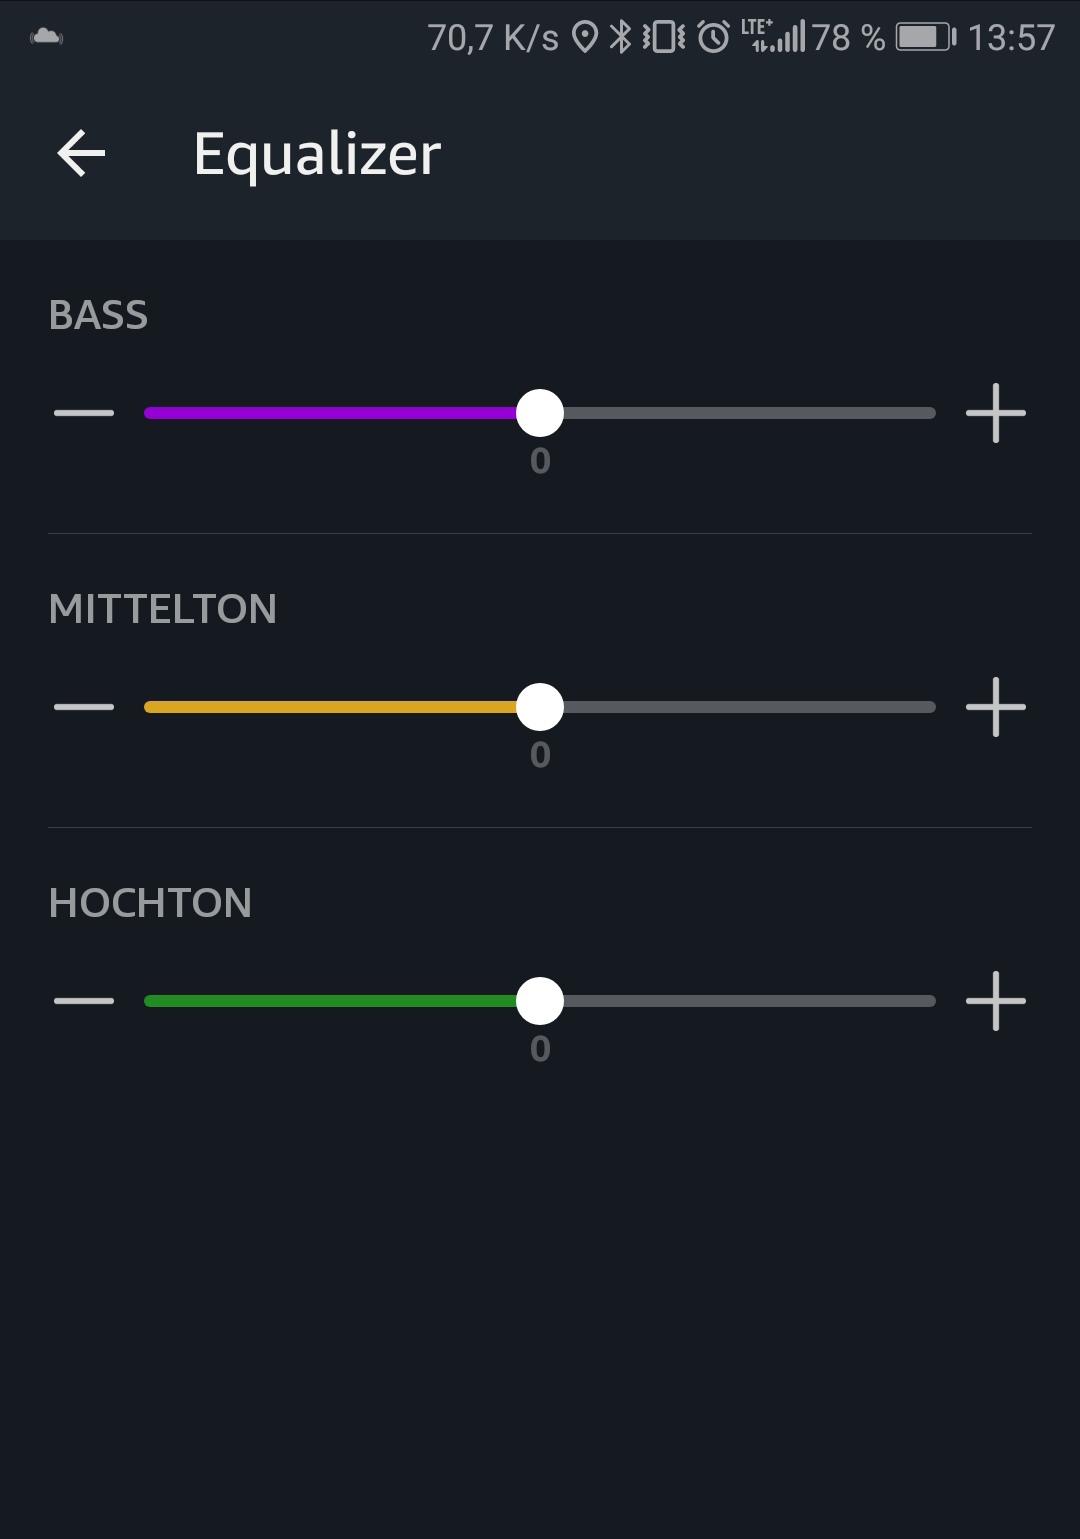The width and height of the screenshot is (1080, 1539).
Task: Boost Hochton with the plus icon
Action: tap(995, 1001)
